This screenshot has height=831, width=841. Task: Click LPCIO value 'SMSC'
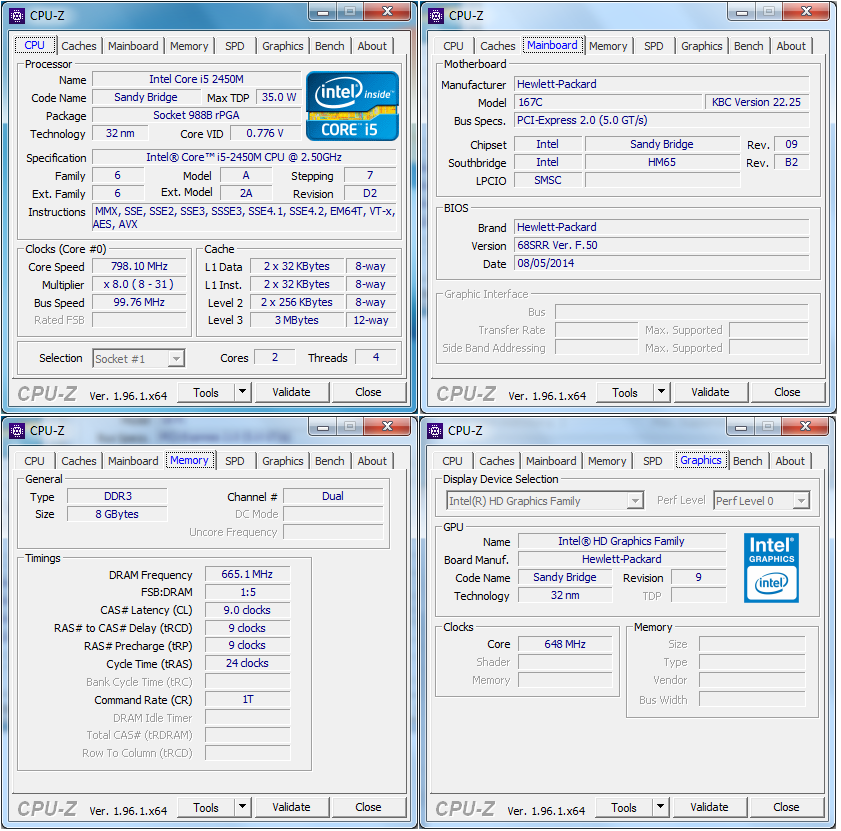pyautogui.click(x=548, y=180)
